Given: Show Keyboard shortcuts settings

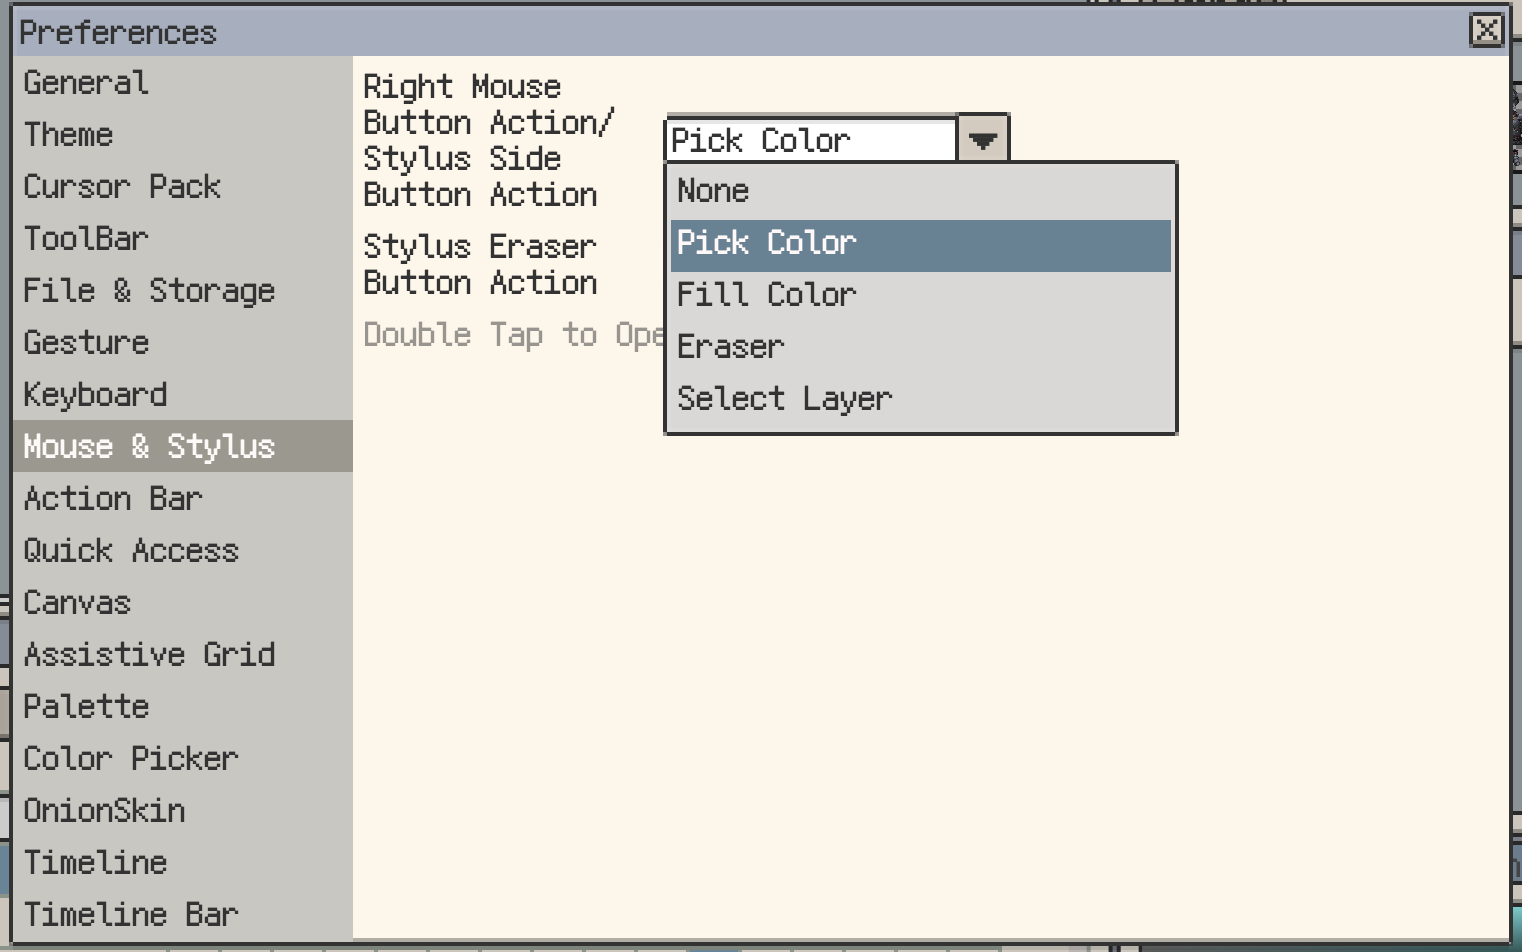Looking at the screenshot, I should click(95, 395).
